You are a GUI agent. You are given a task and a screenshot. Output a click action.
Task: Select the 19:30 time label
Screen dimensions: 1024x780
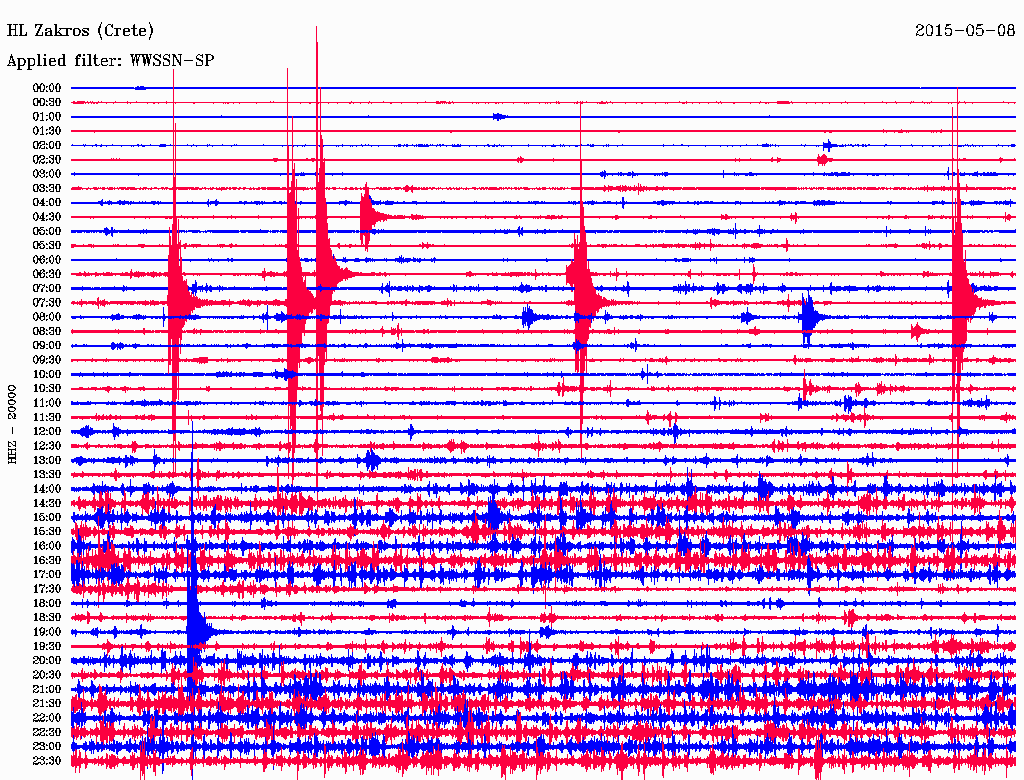[x=47, y=647]
